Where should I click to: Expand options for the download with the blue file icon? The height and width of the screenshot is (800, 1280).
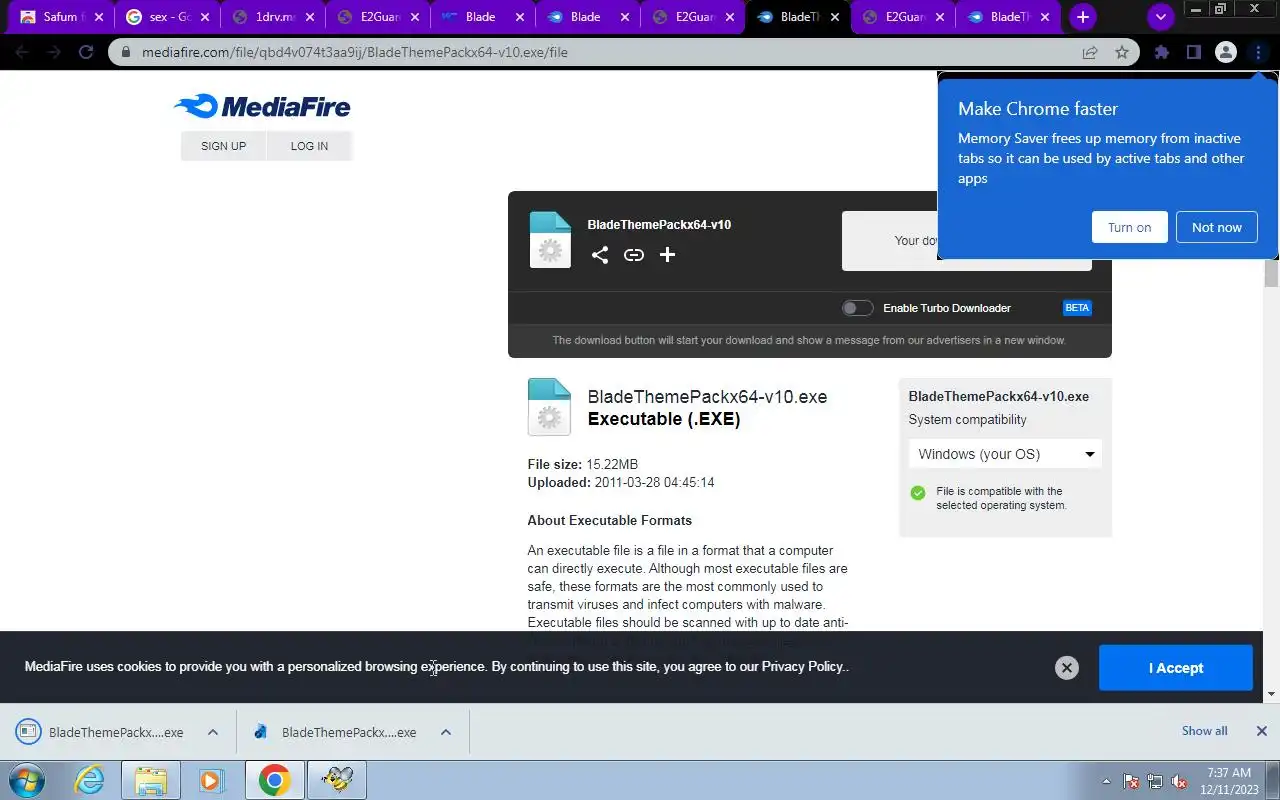point(446,732)
